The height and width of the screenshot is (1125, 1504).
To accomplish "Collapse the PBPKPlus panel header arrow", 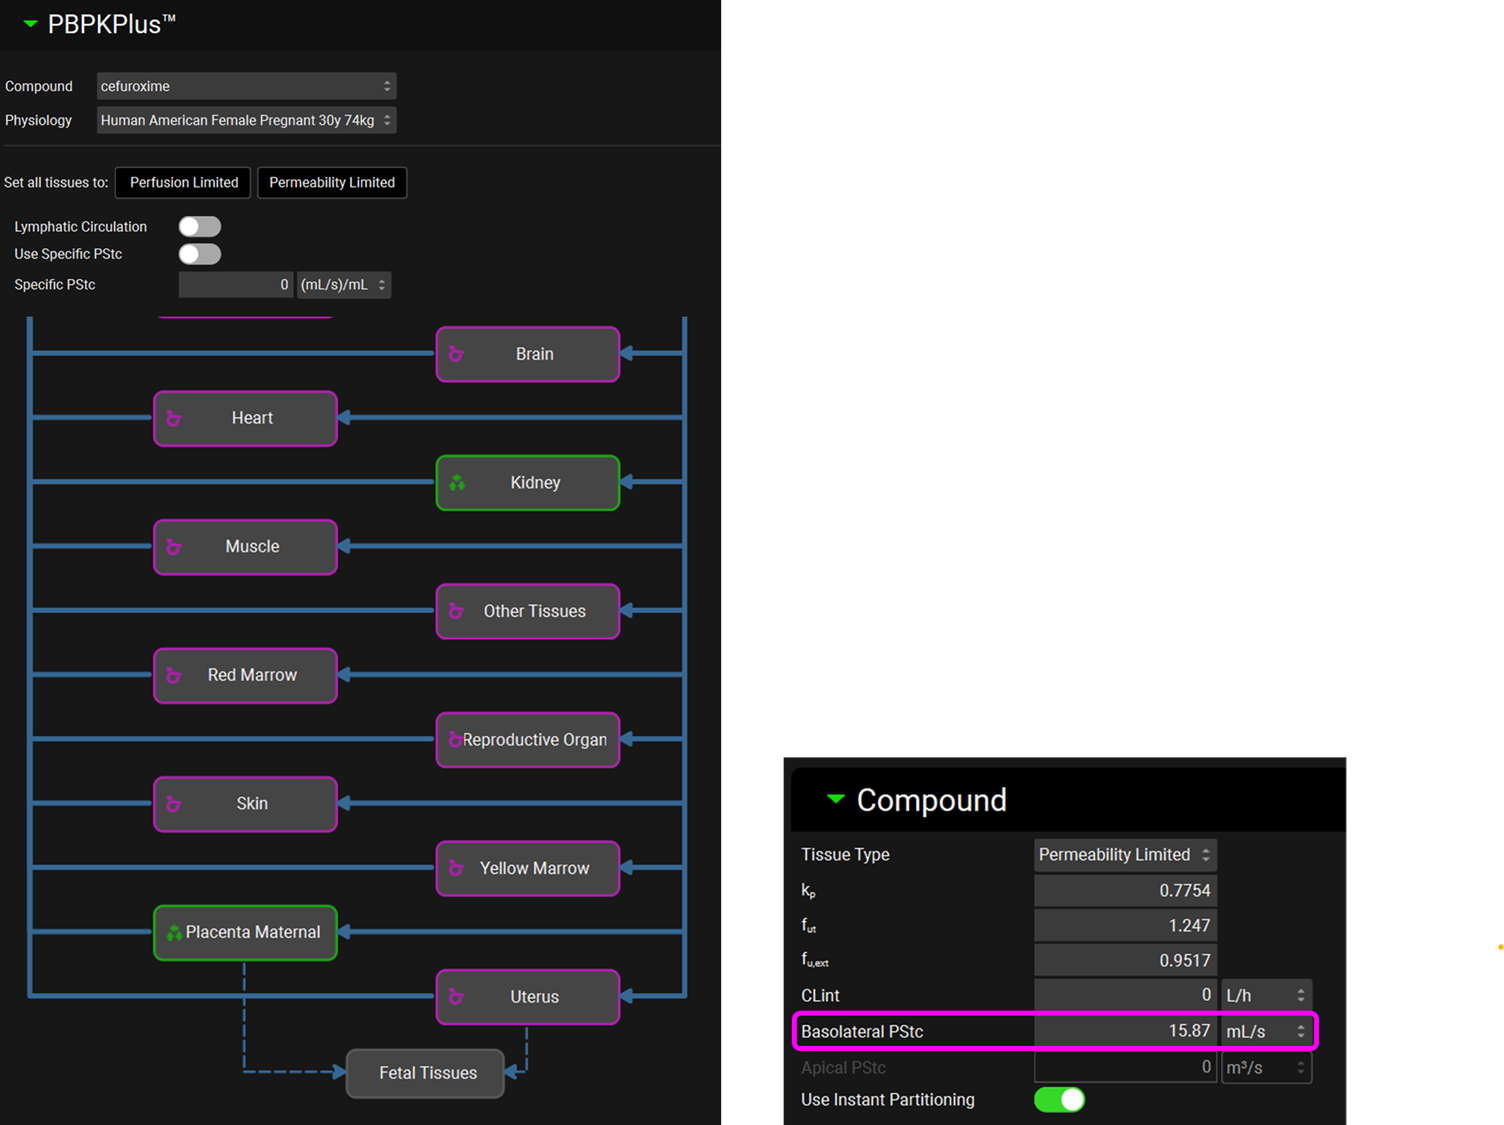I will point(30,24).
